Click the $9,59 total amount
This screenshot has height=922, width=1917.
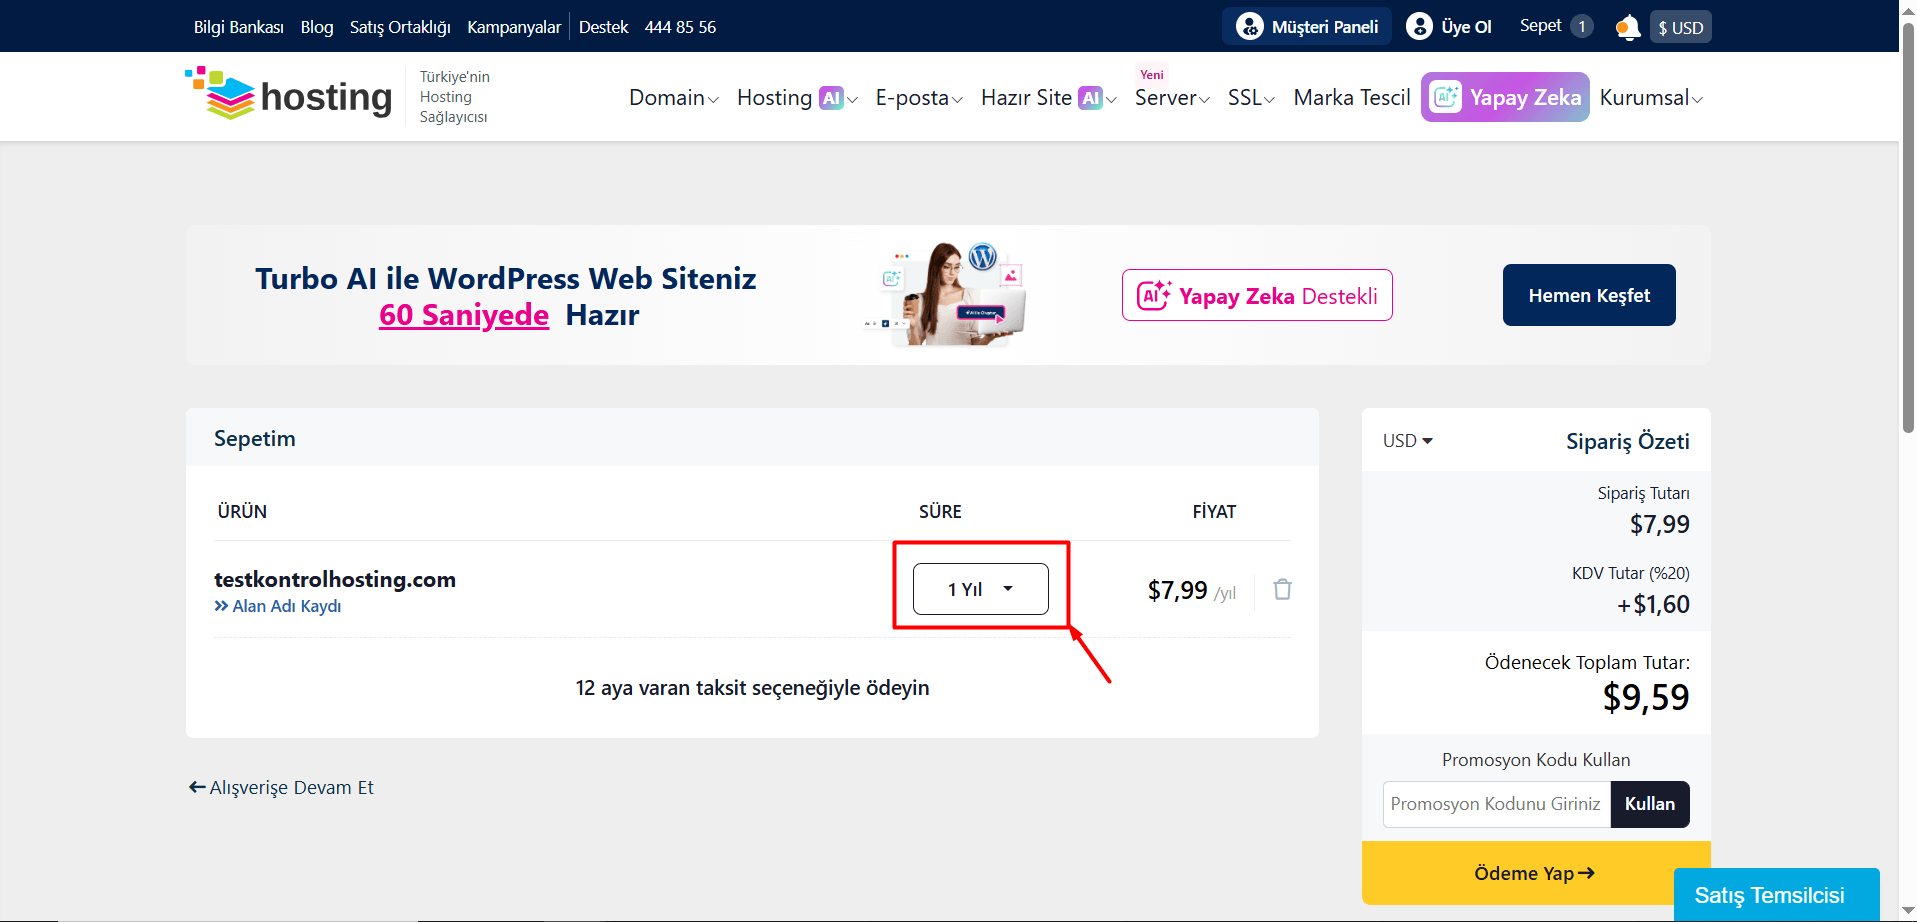(1646, 697)
